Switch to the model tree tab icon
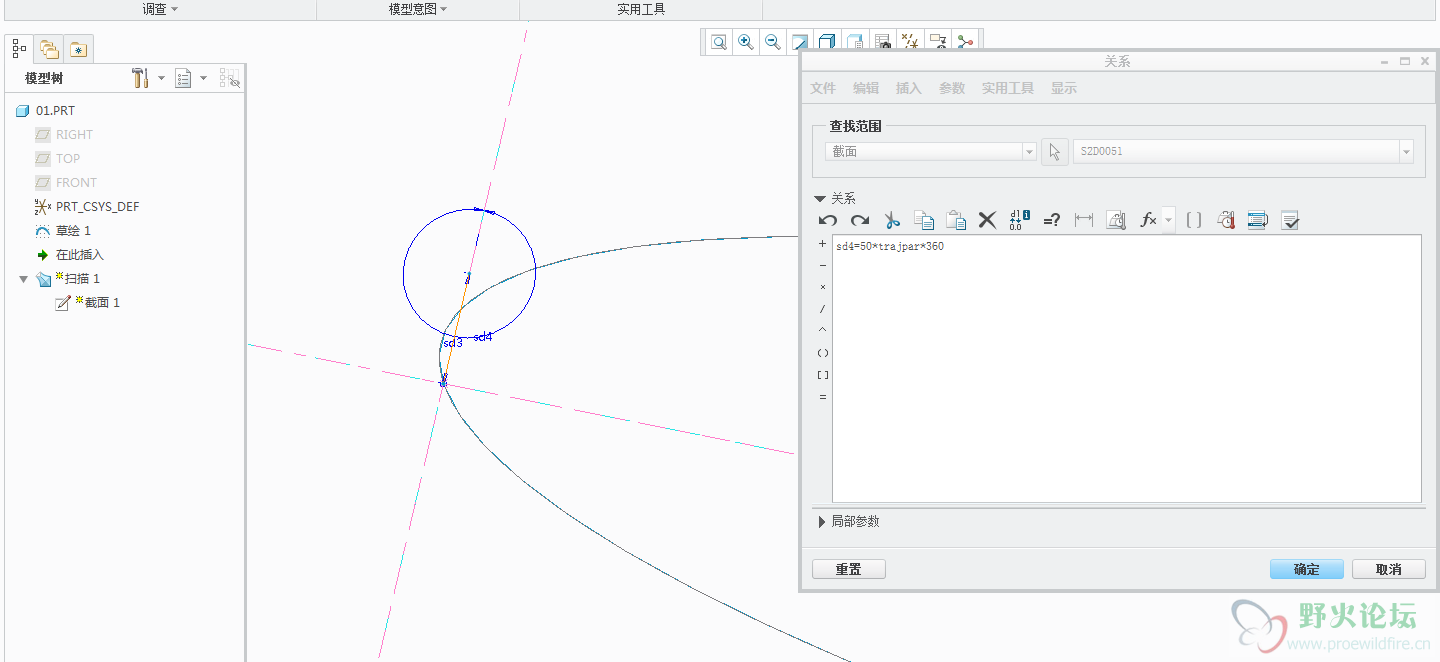Image resolution: width=1440 pixels, height=662 pixels. 19,48
